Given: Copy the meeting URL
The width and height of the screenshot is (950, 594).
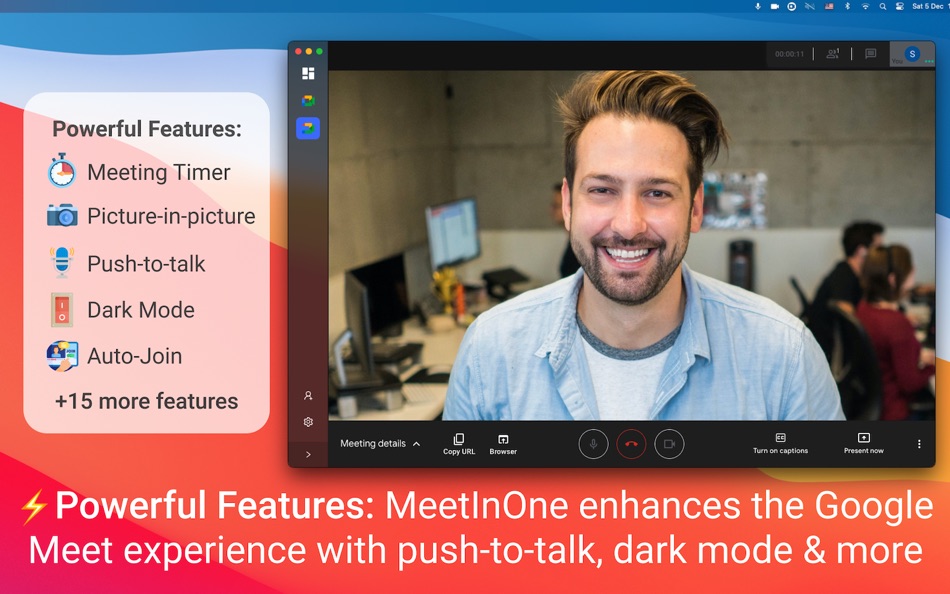Looking at the screenshot, I should 458,444.
